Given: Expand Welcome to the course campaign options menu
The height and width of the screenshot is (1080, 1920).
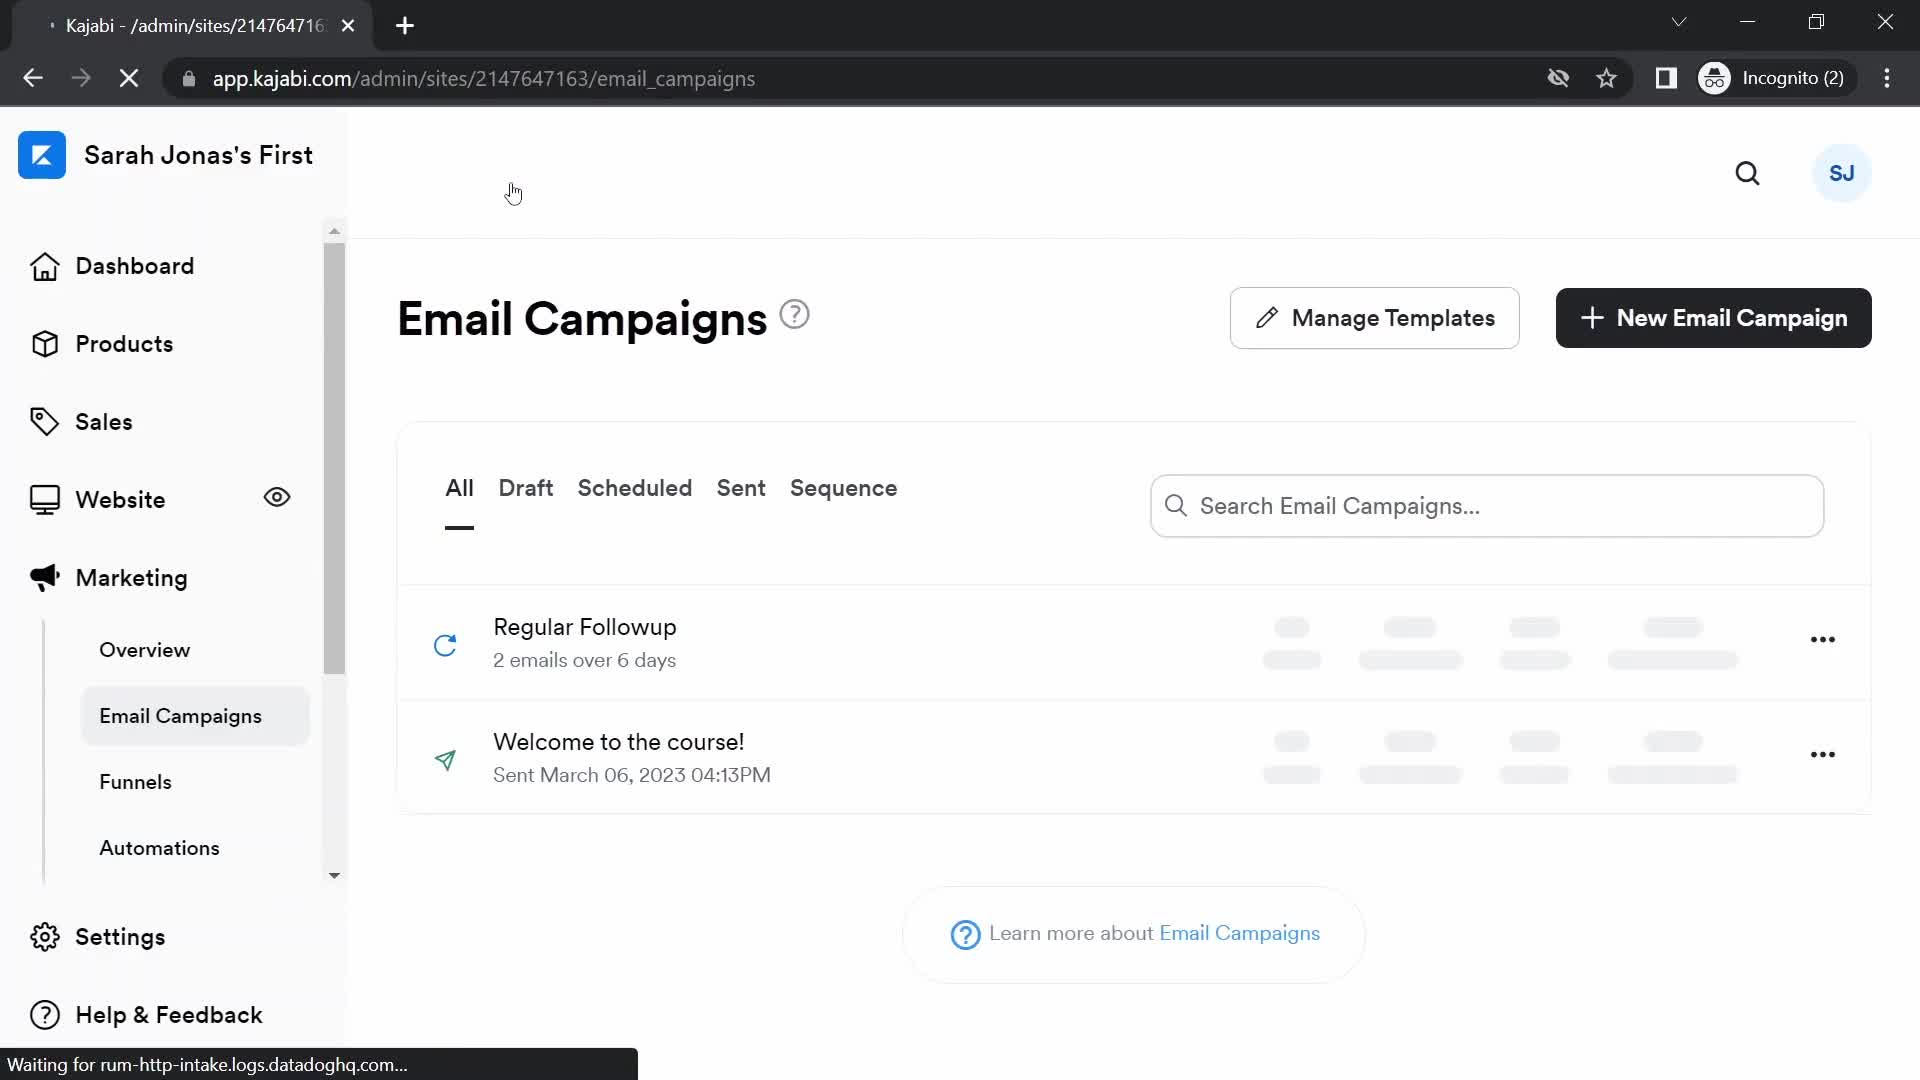Looking at the screenshot, I should 1822,754.
